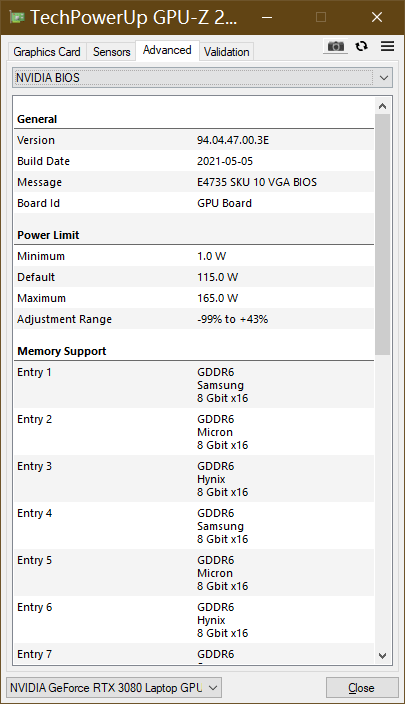This screenshot has height=704, width=405.
Task: Switch to the Graphics Card tab
Action: tap(47, 52)
